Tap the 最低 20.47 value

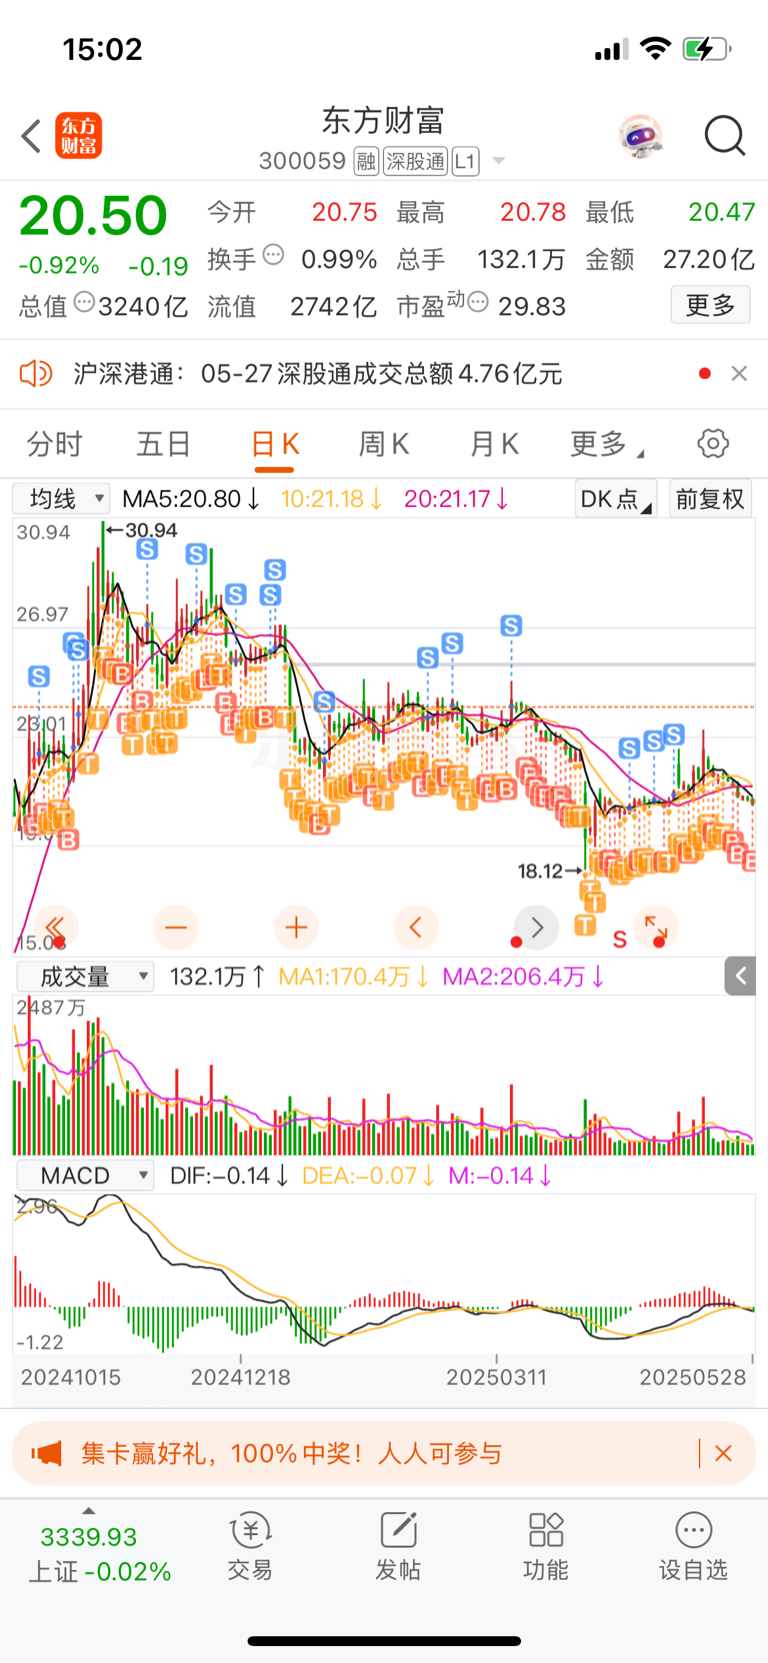721,212
